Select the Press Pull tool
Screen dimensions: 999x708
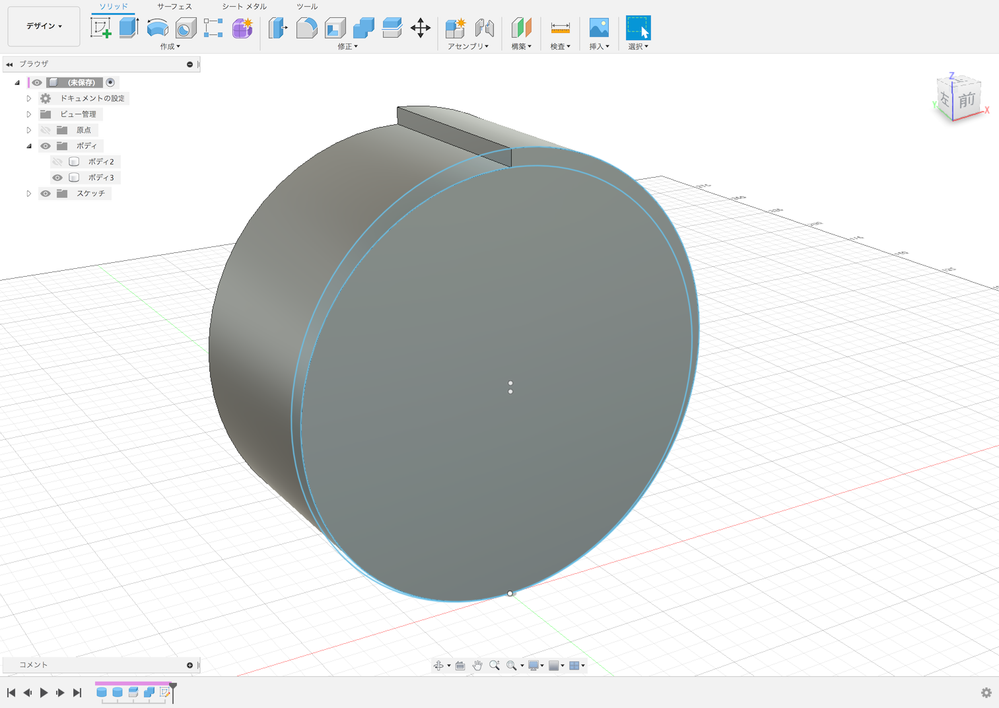tap(277, 28)
